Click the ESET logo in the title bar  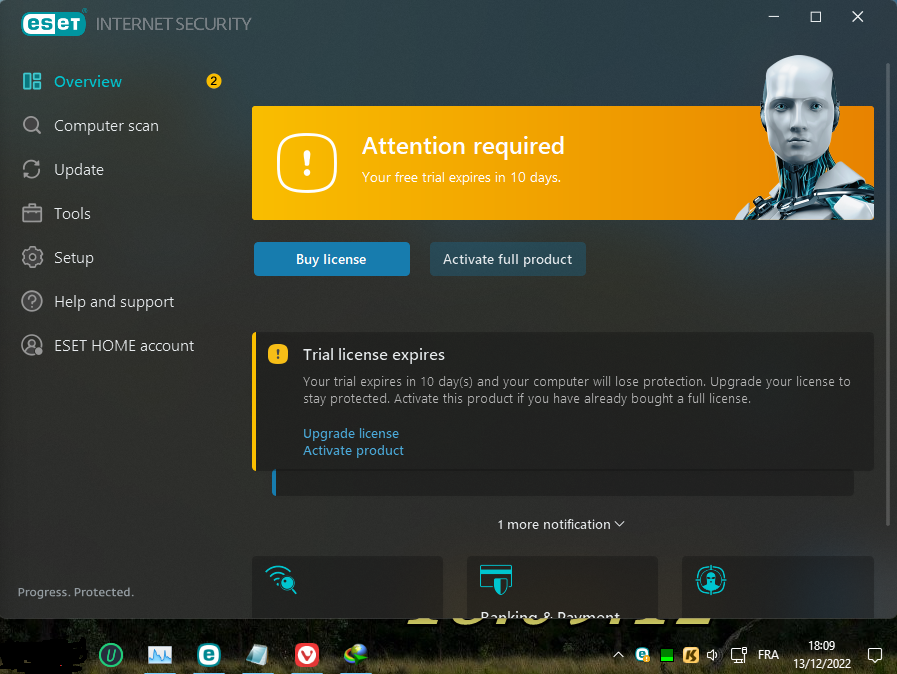(53, 23)
